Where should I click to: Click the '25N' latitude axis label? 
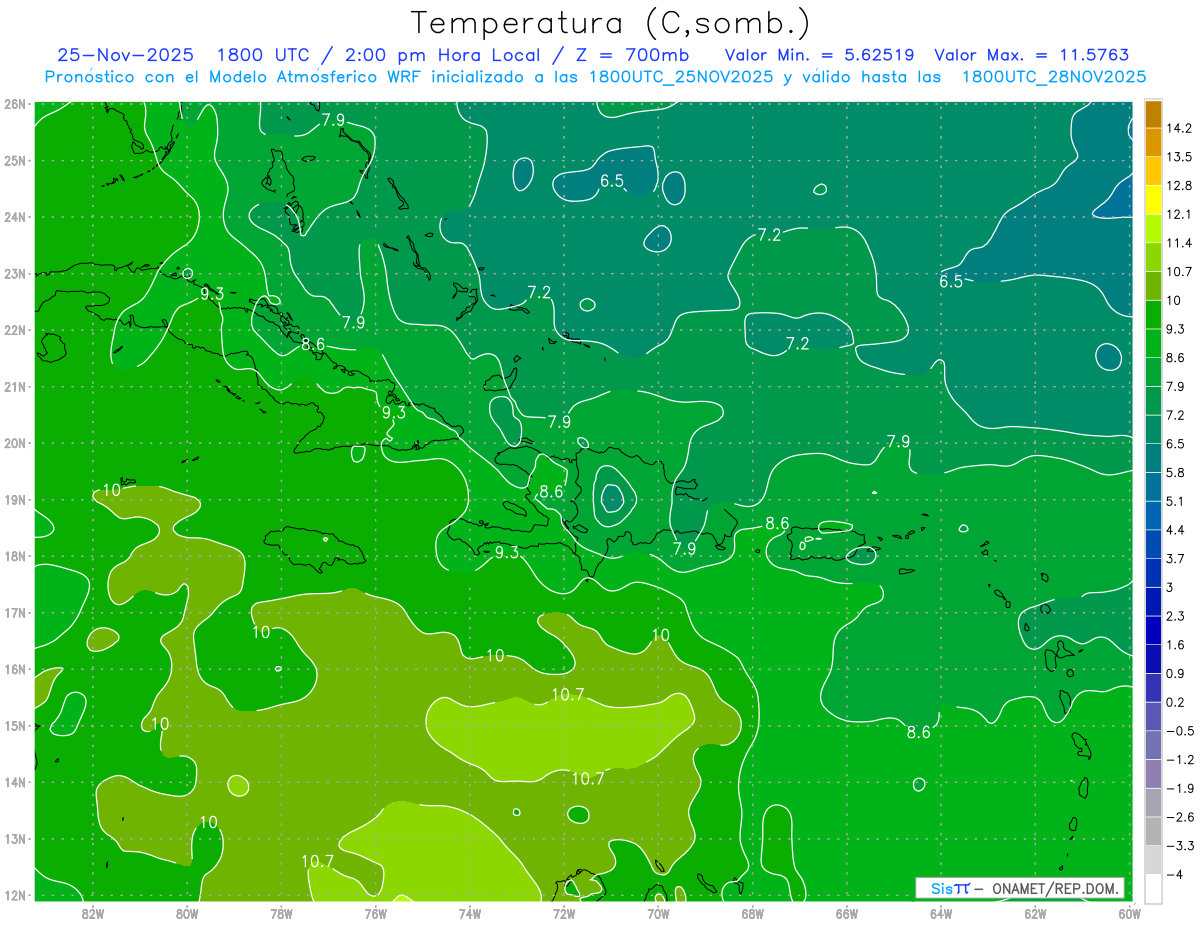click(x=14, y=160)
